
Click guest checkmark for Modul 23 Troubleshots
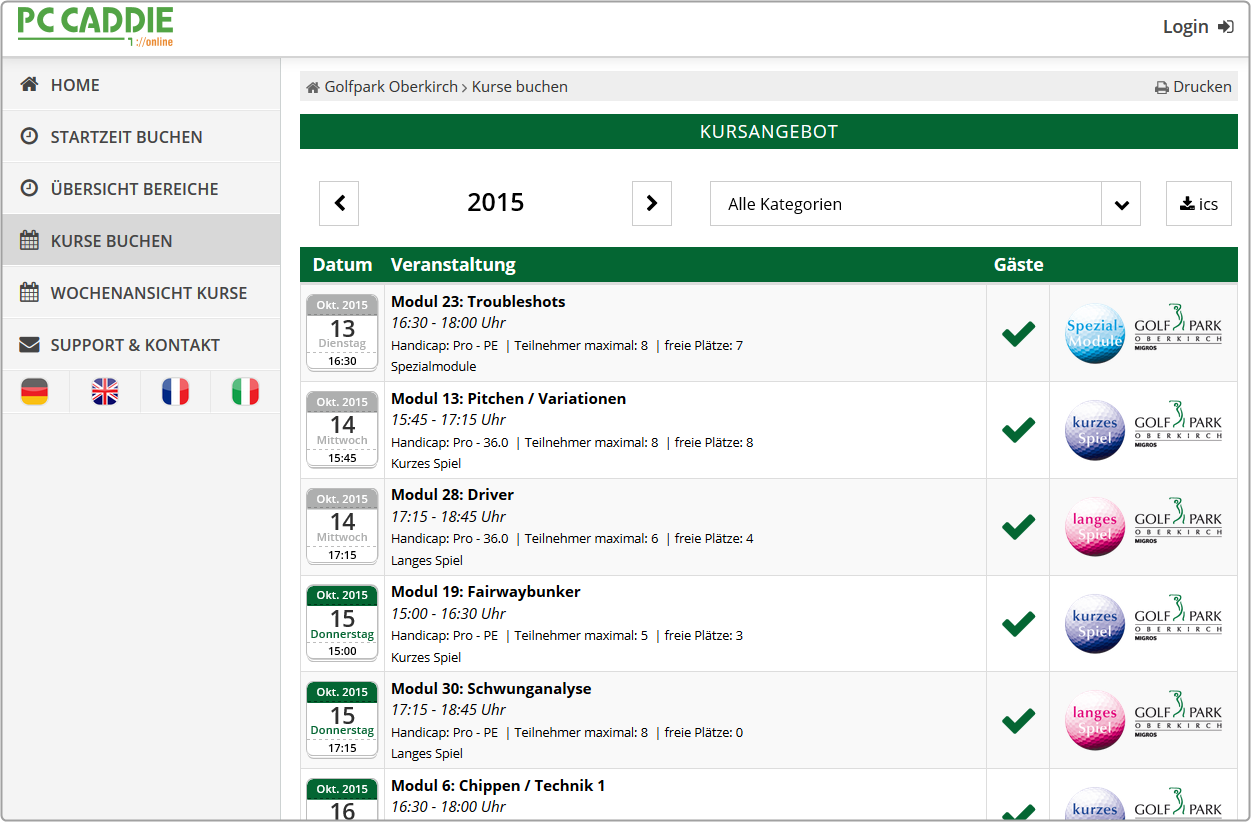pyautogui.click(x=1018, y=333)
